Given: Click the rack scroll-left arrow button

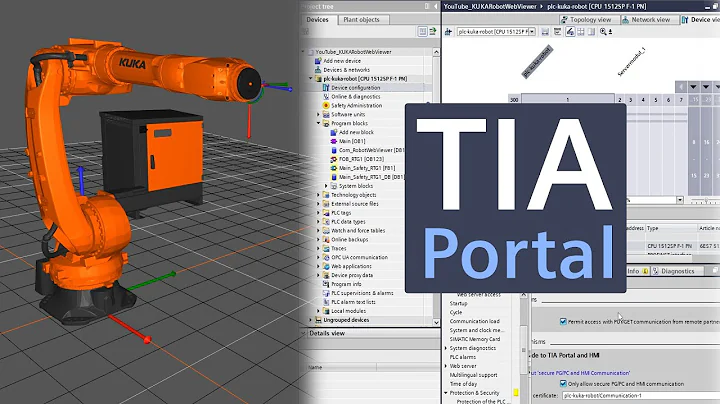Looking at the screenshot, I should tap(681, 87).
